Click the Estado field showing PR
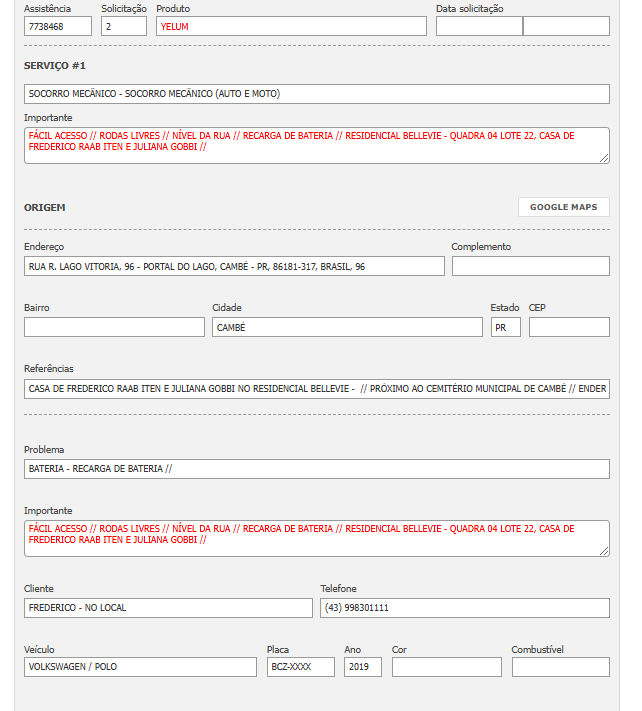This screenshot has width=642, height=711. click(x=506, y=327)
